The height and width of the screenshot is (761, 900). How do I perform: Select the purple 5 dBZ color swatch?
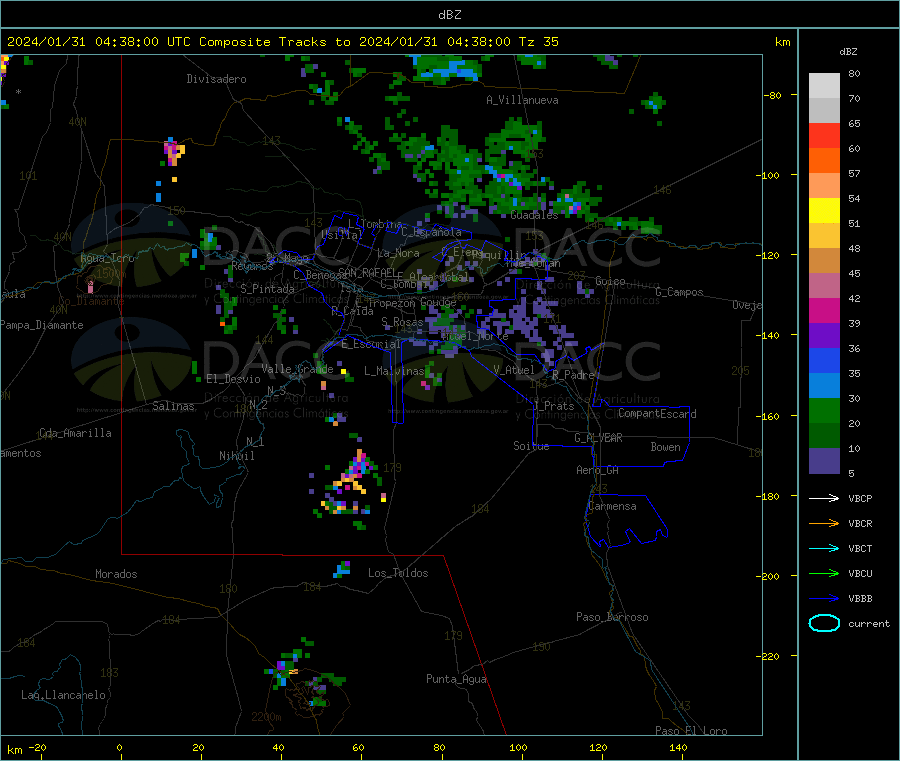[x=824, y=461]
